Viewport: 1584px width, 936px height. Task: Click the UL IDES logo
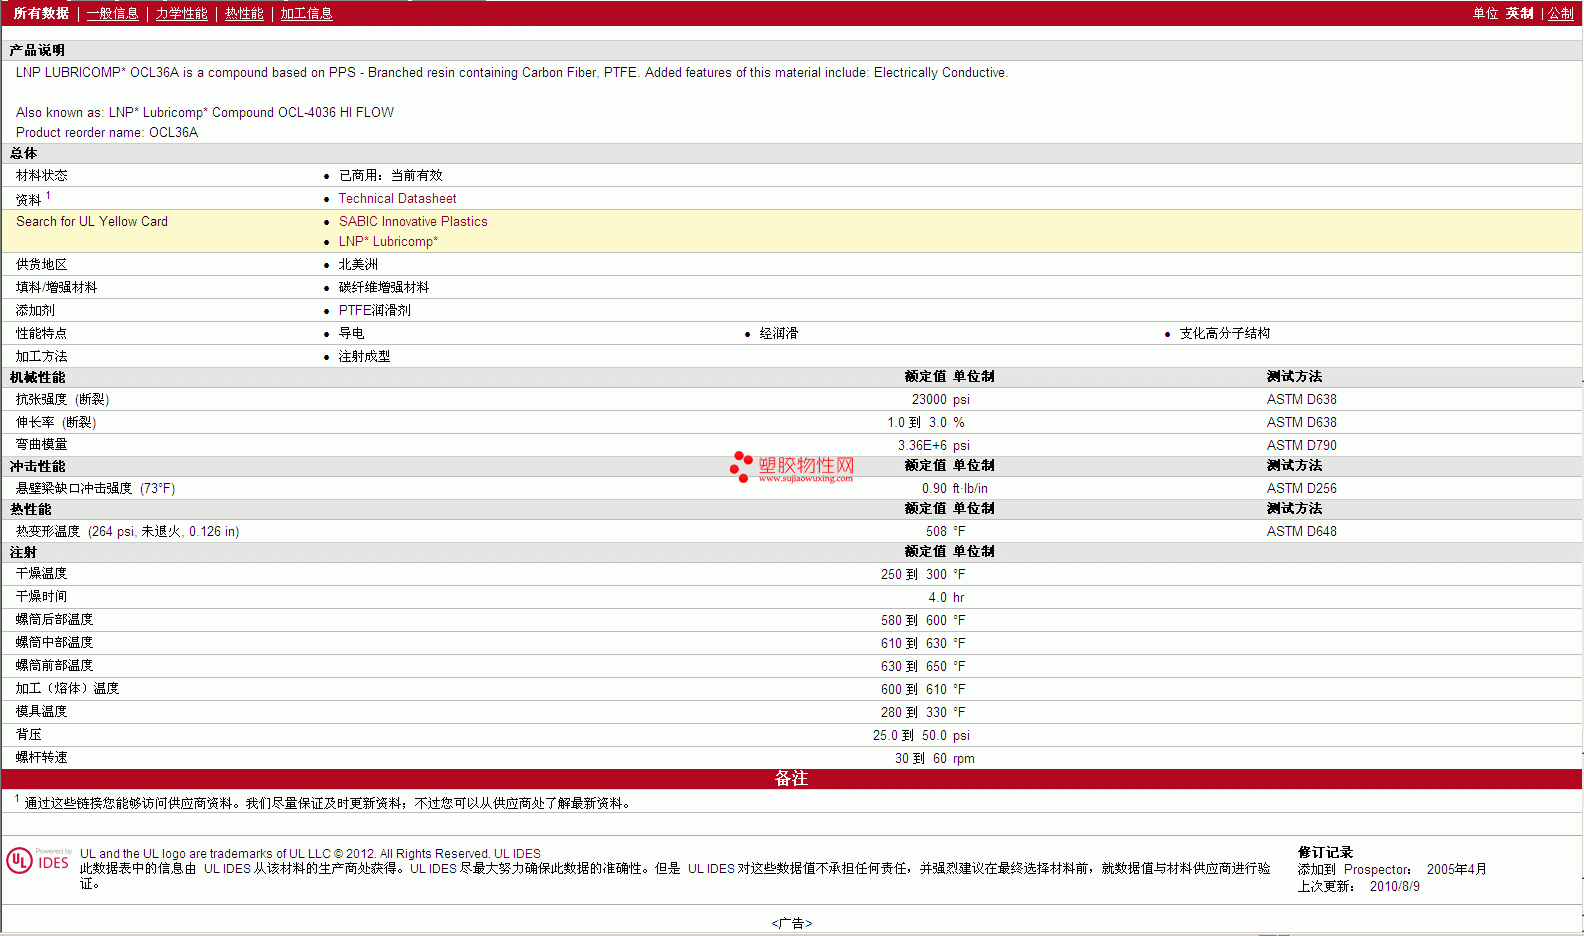pyautogui.click(x=38, y=861)
